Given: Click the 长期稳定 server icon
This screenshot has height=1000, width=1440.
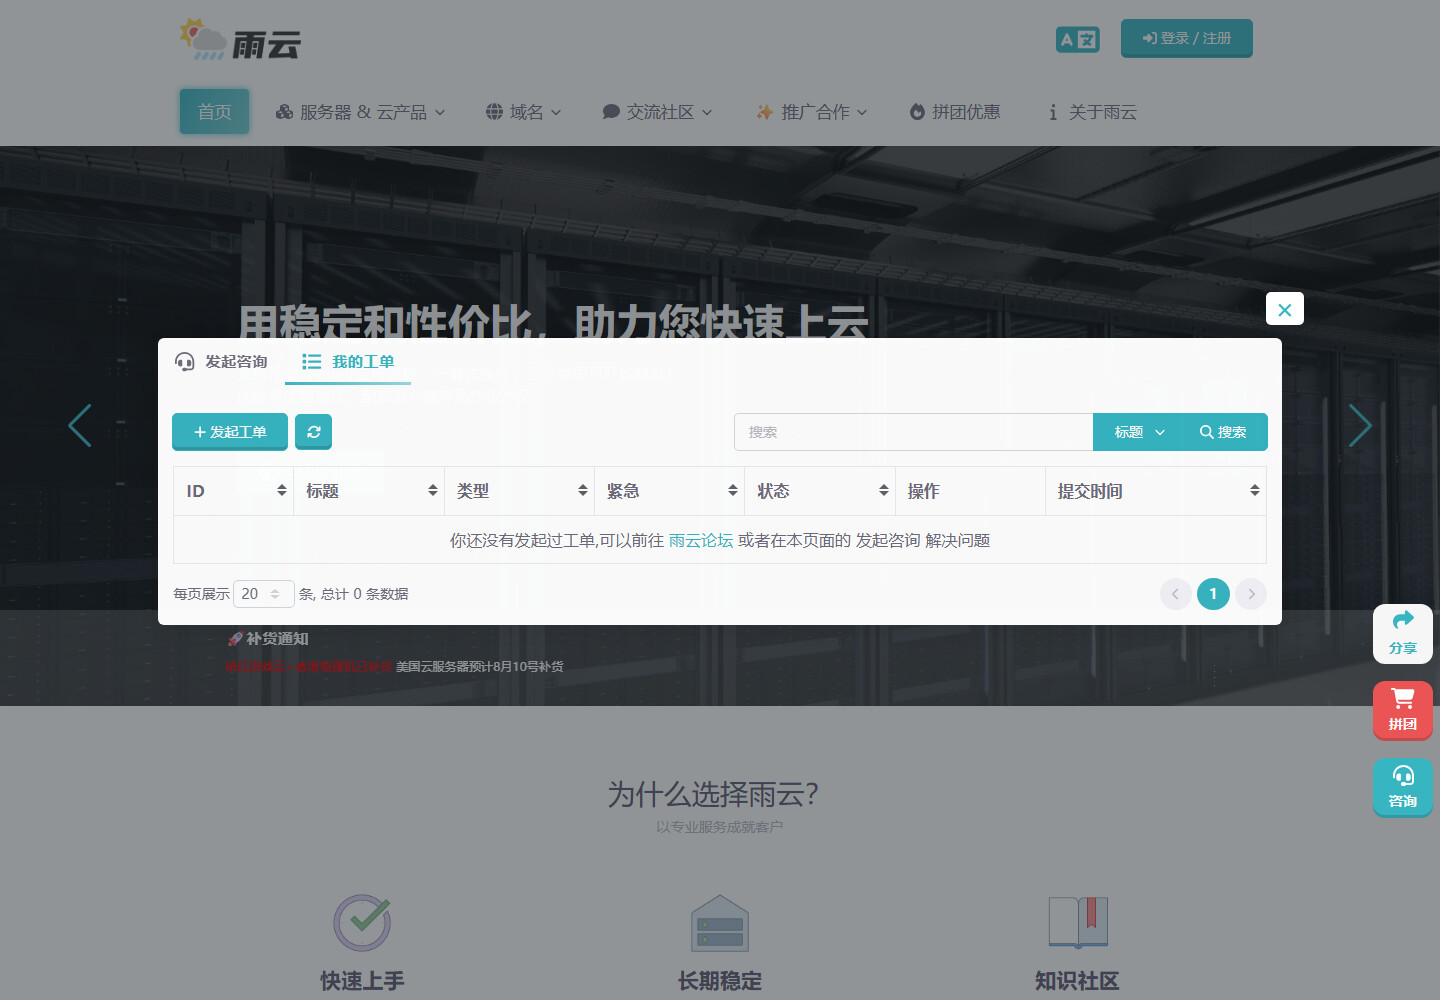Looking at the screenshot, I should [720, 923].
